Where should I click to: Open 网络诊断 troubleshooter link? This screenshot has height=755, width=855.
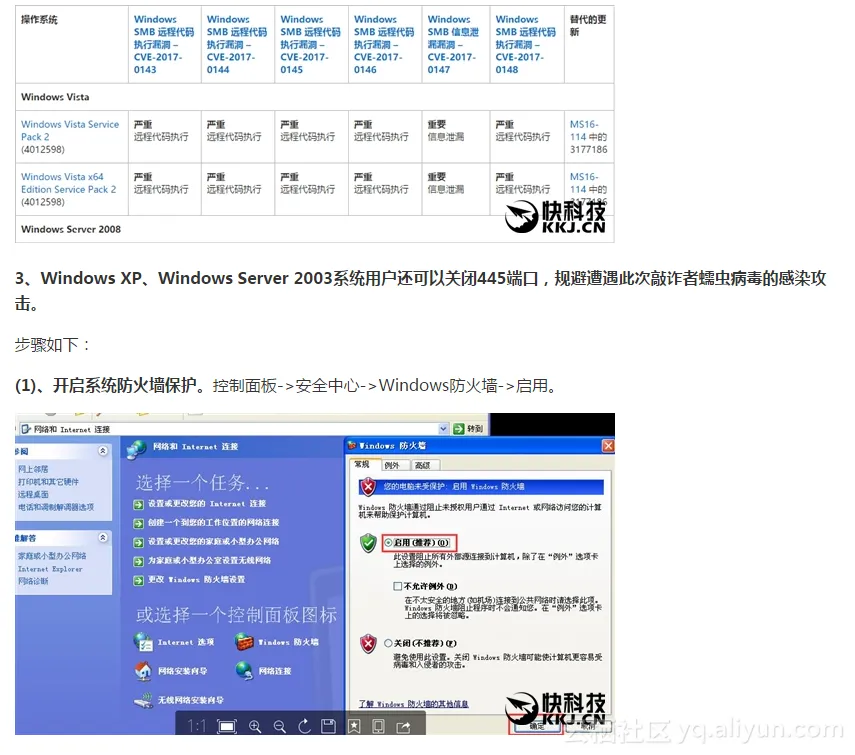(x=33, y=581)
